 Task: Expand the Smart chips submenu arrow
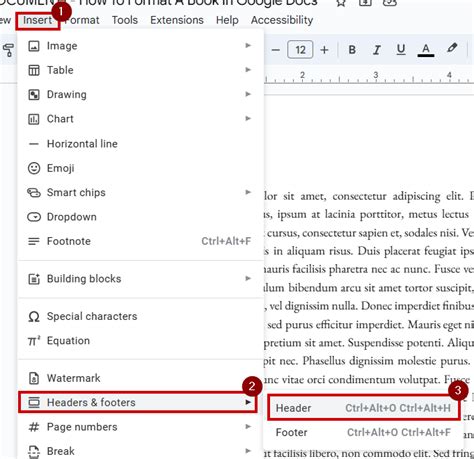(248, 192)
